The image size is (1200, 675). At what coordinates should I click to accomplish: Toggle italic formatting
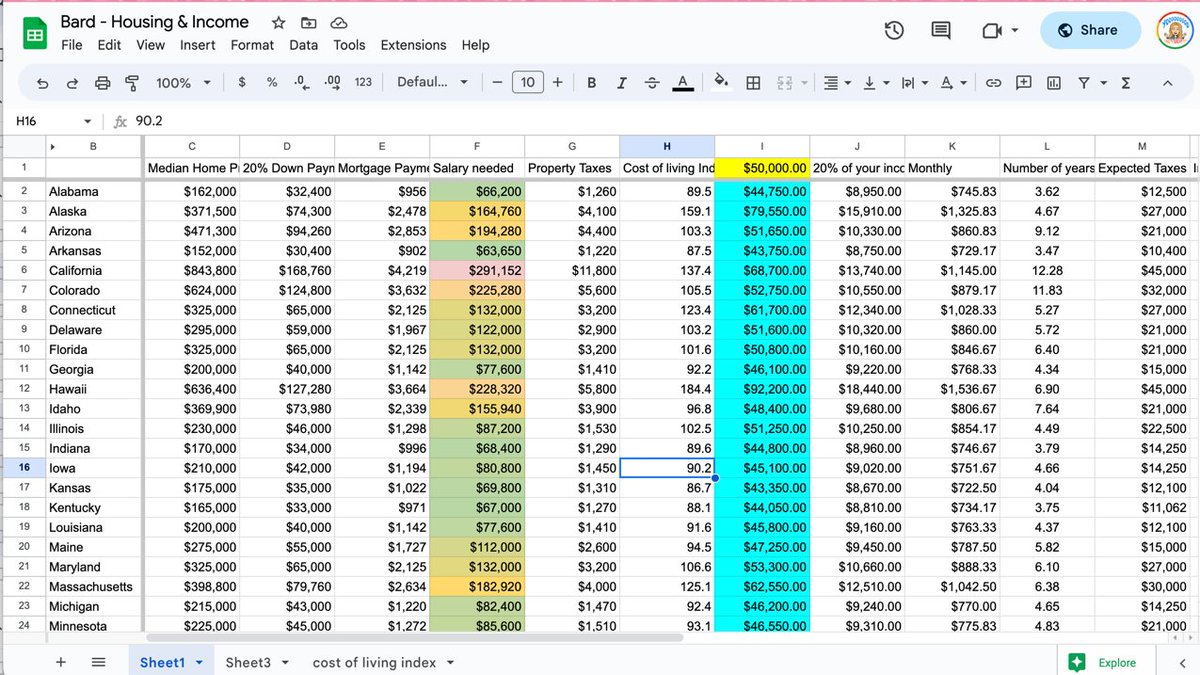tap(621, 82)
